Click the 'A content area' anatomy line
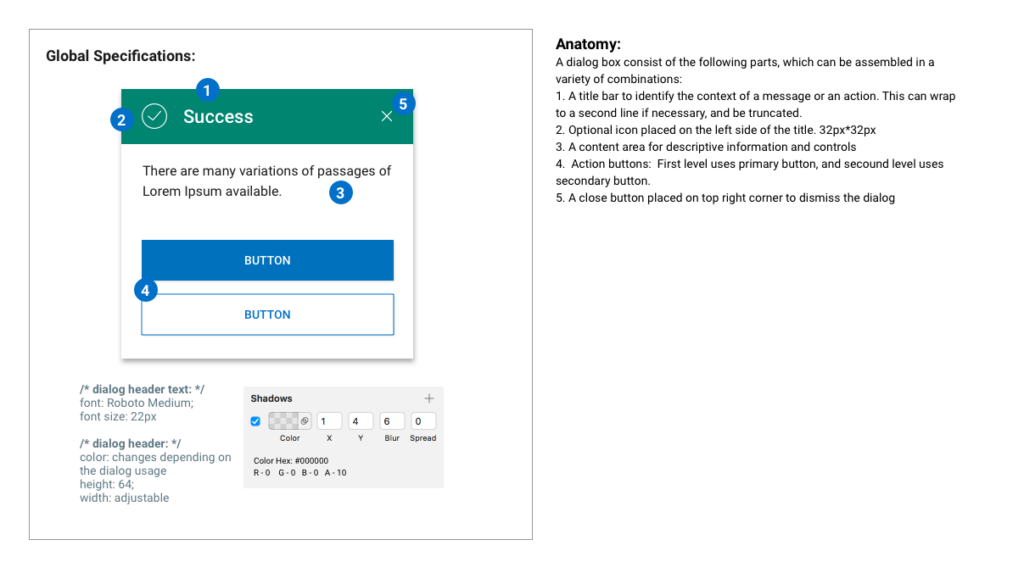Viewport: 1024px width, 562px height. tap(706, 147)
